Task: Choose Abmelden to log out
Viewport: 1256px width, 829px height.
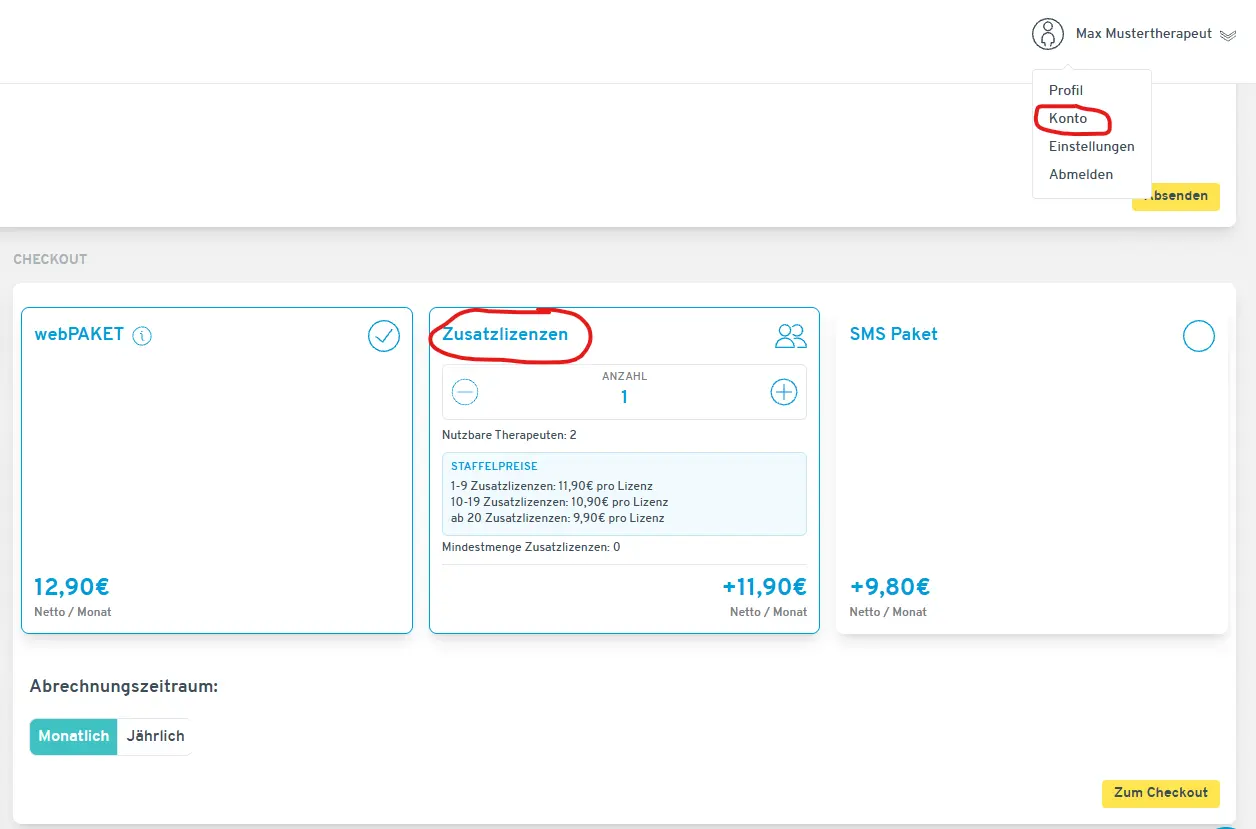Action: [1080, 174]
